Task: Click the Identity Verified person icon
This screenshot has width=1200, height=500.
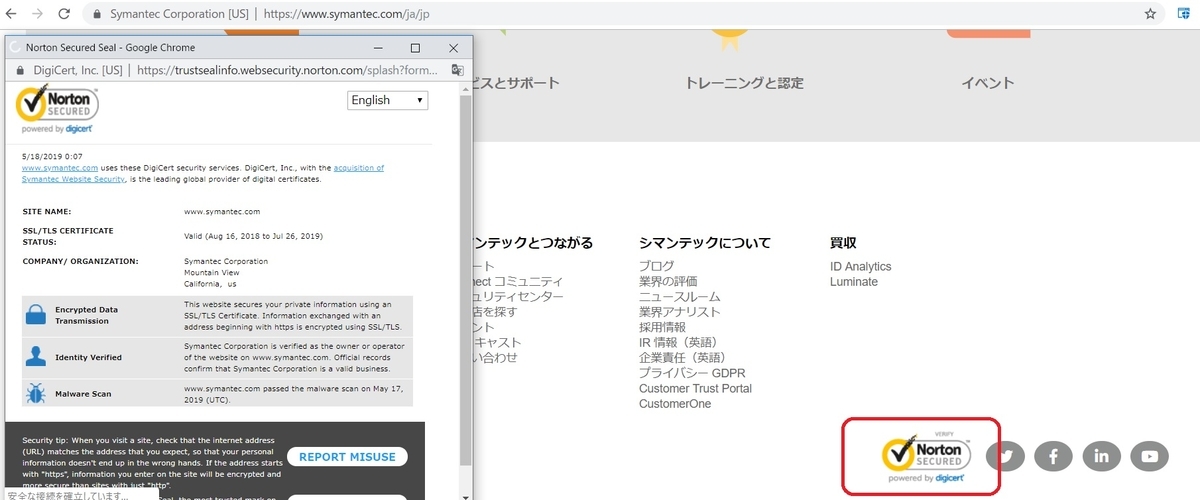Action: pos(36,357)
